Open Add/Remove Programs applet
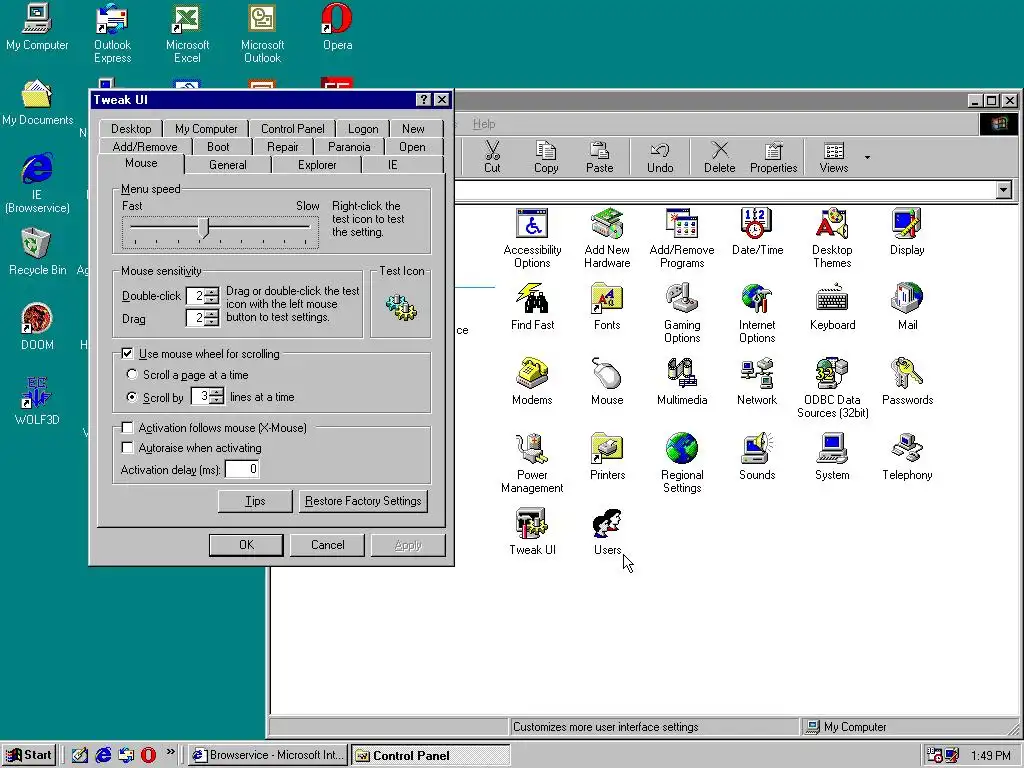 tap(682, 238)
